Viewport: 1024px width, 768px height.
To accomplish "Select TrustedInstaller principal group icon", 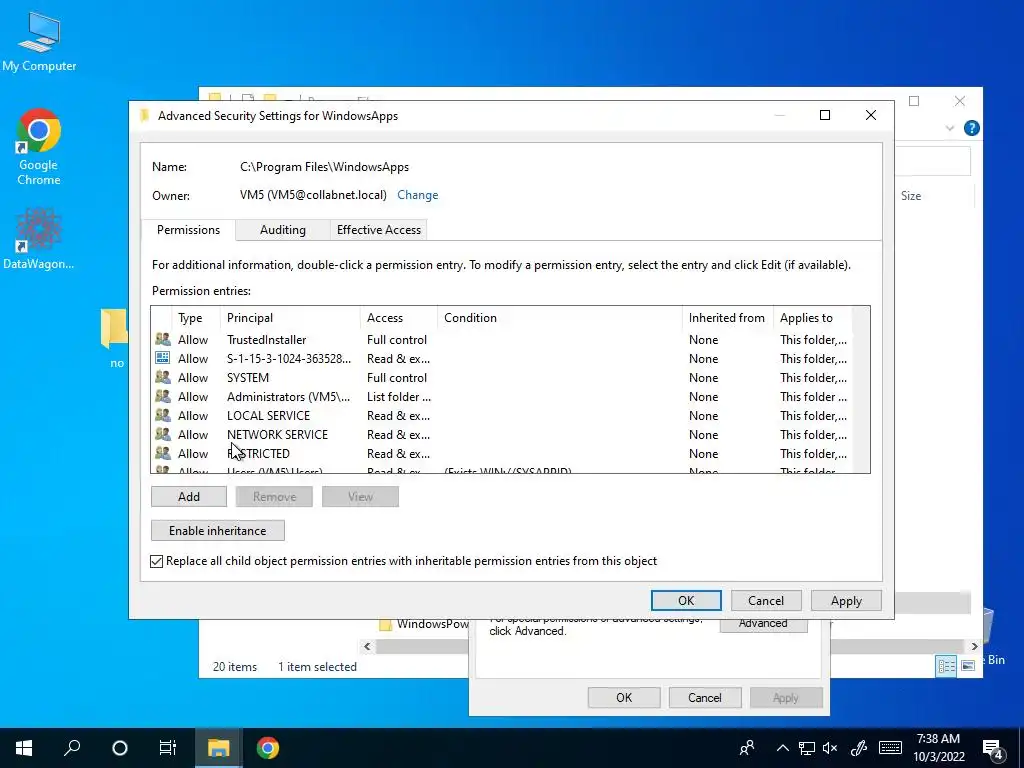I will tap(163, 340).
